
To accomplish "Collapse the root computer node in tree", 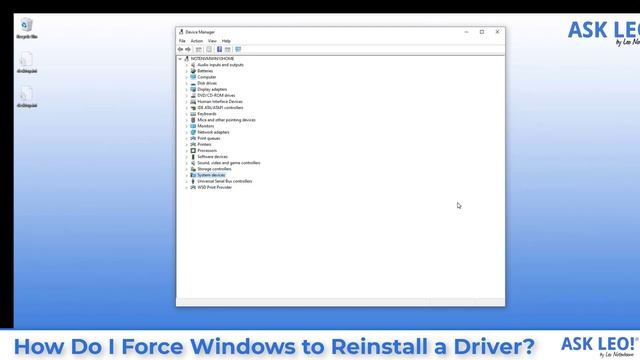I will [x=180, y=59].
